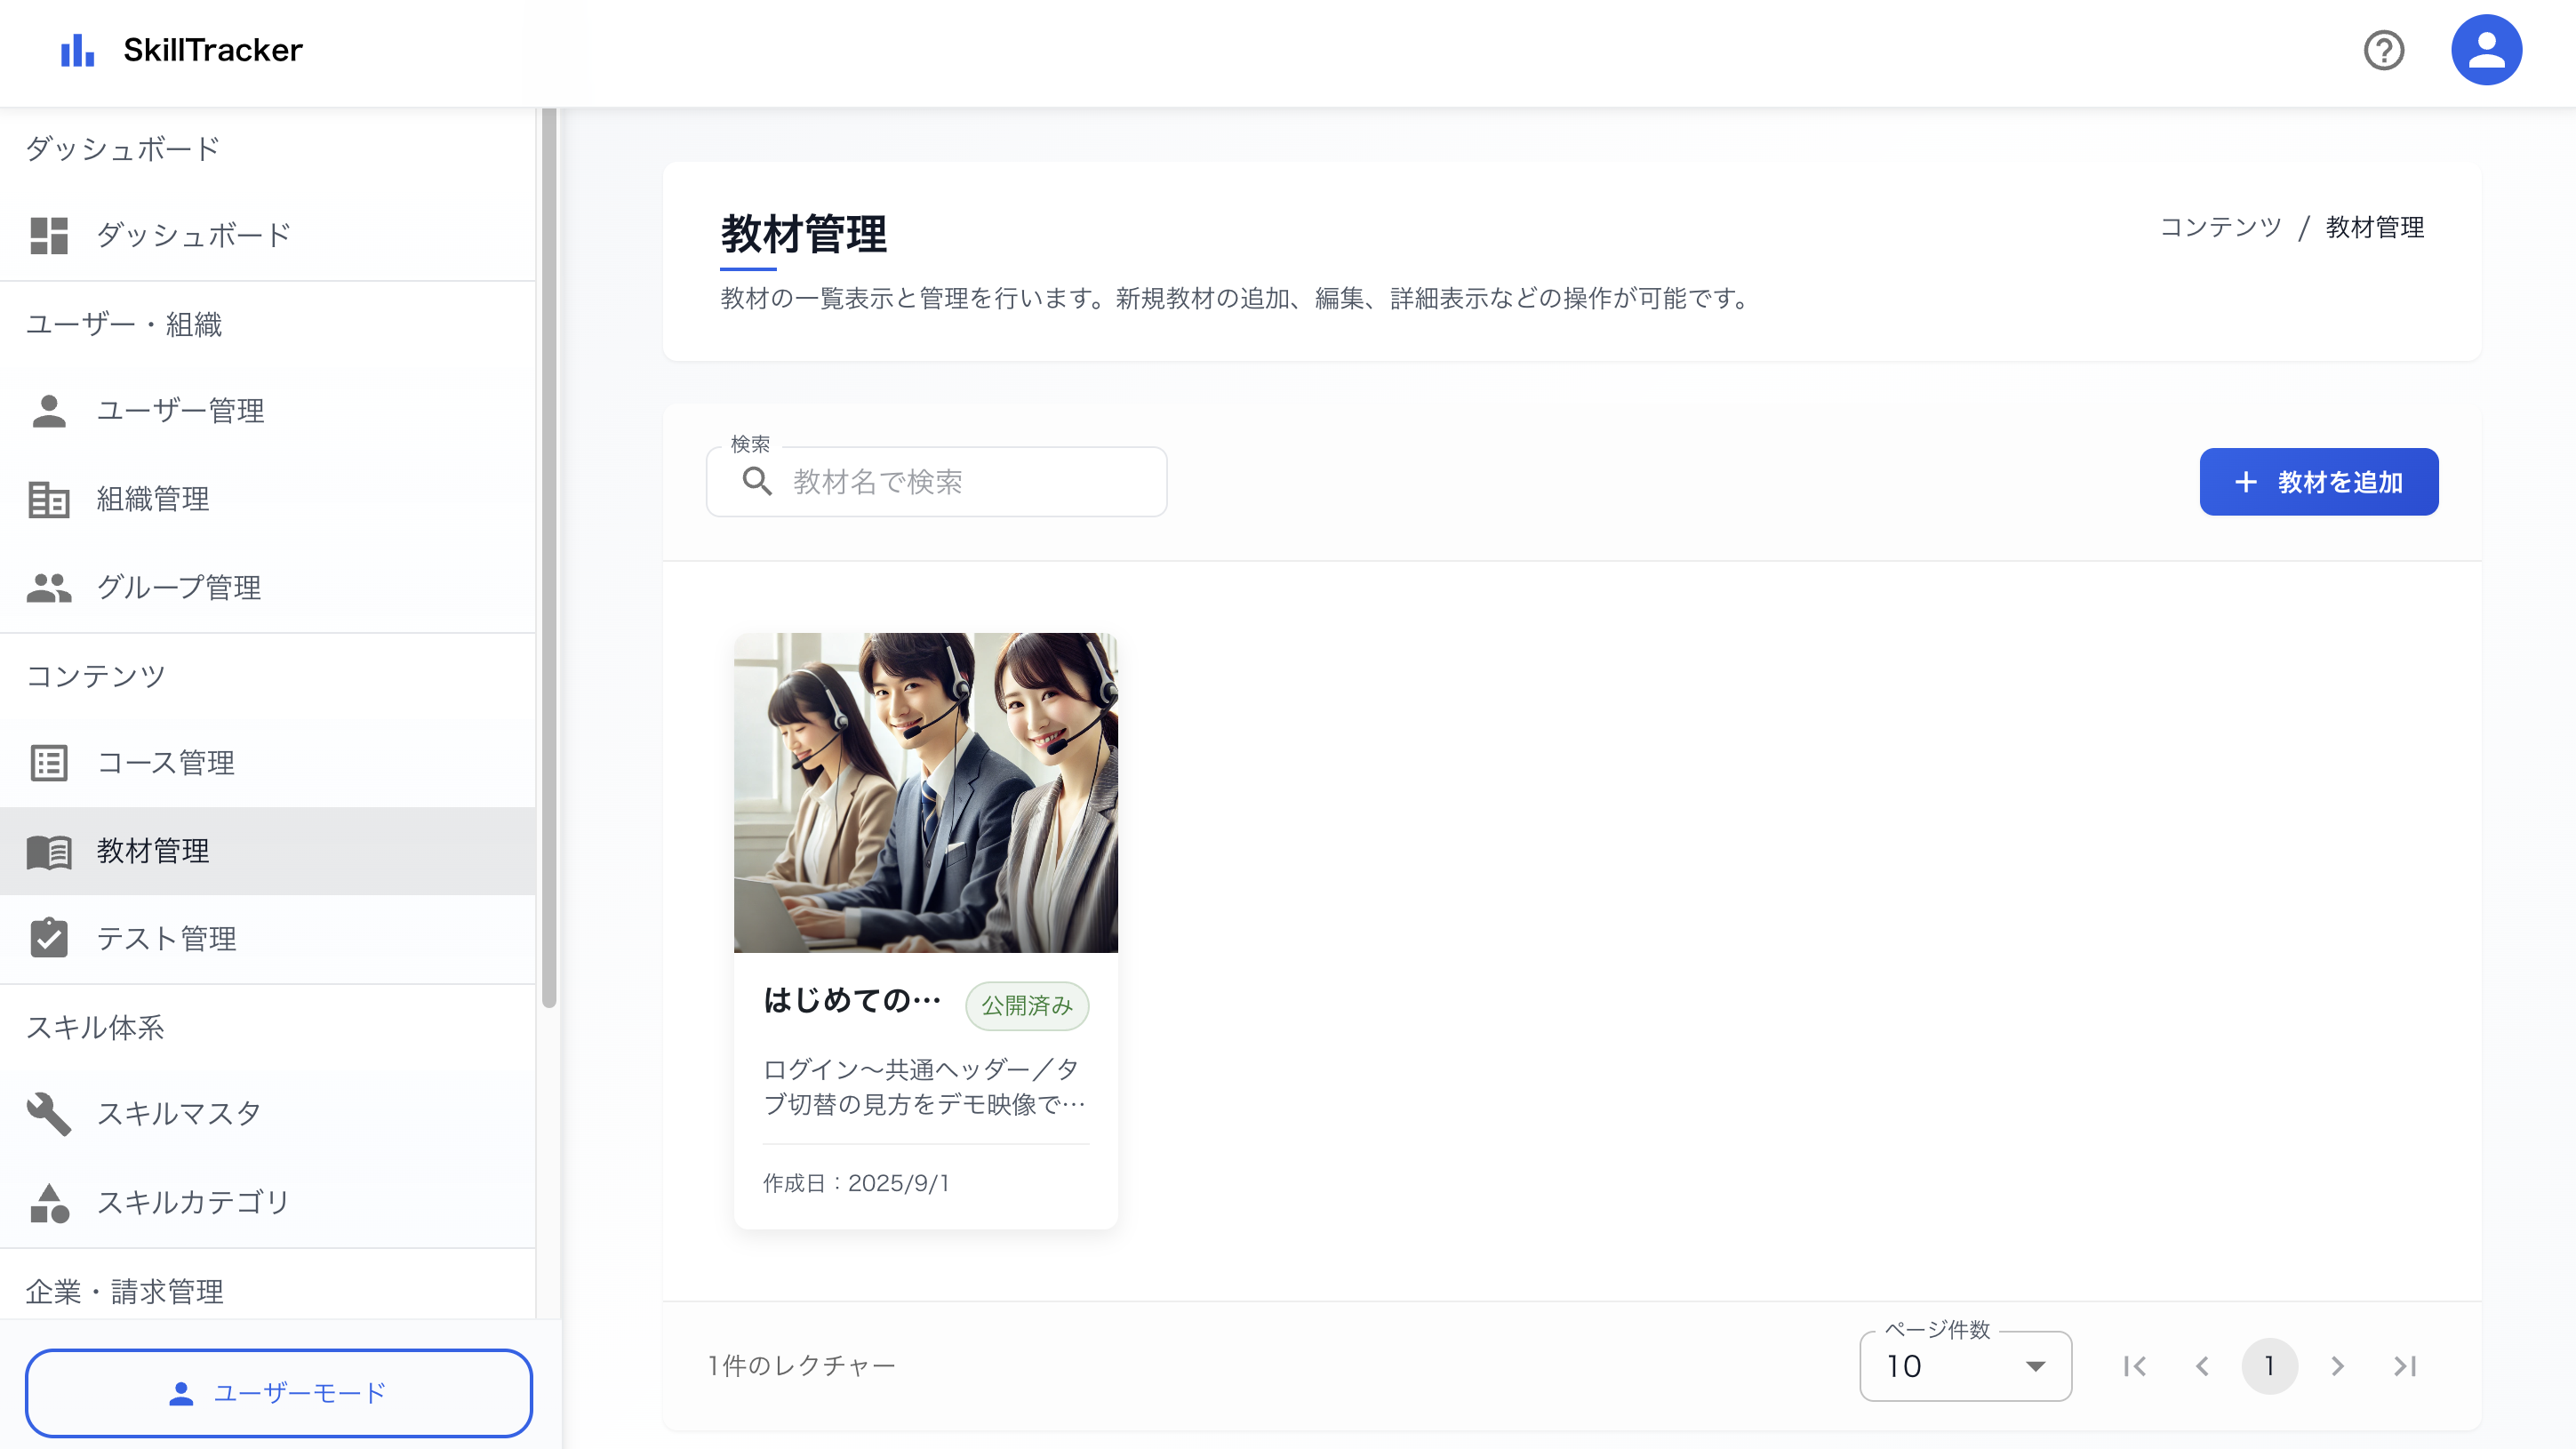Jump to the last page
Viewport: 2576px width, 1449px height.
(2405, 1366)
